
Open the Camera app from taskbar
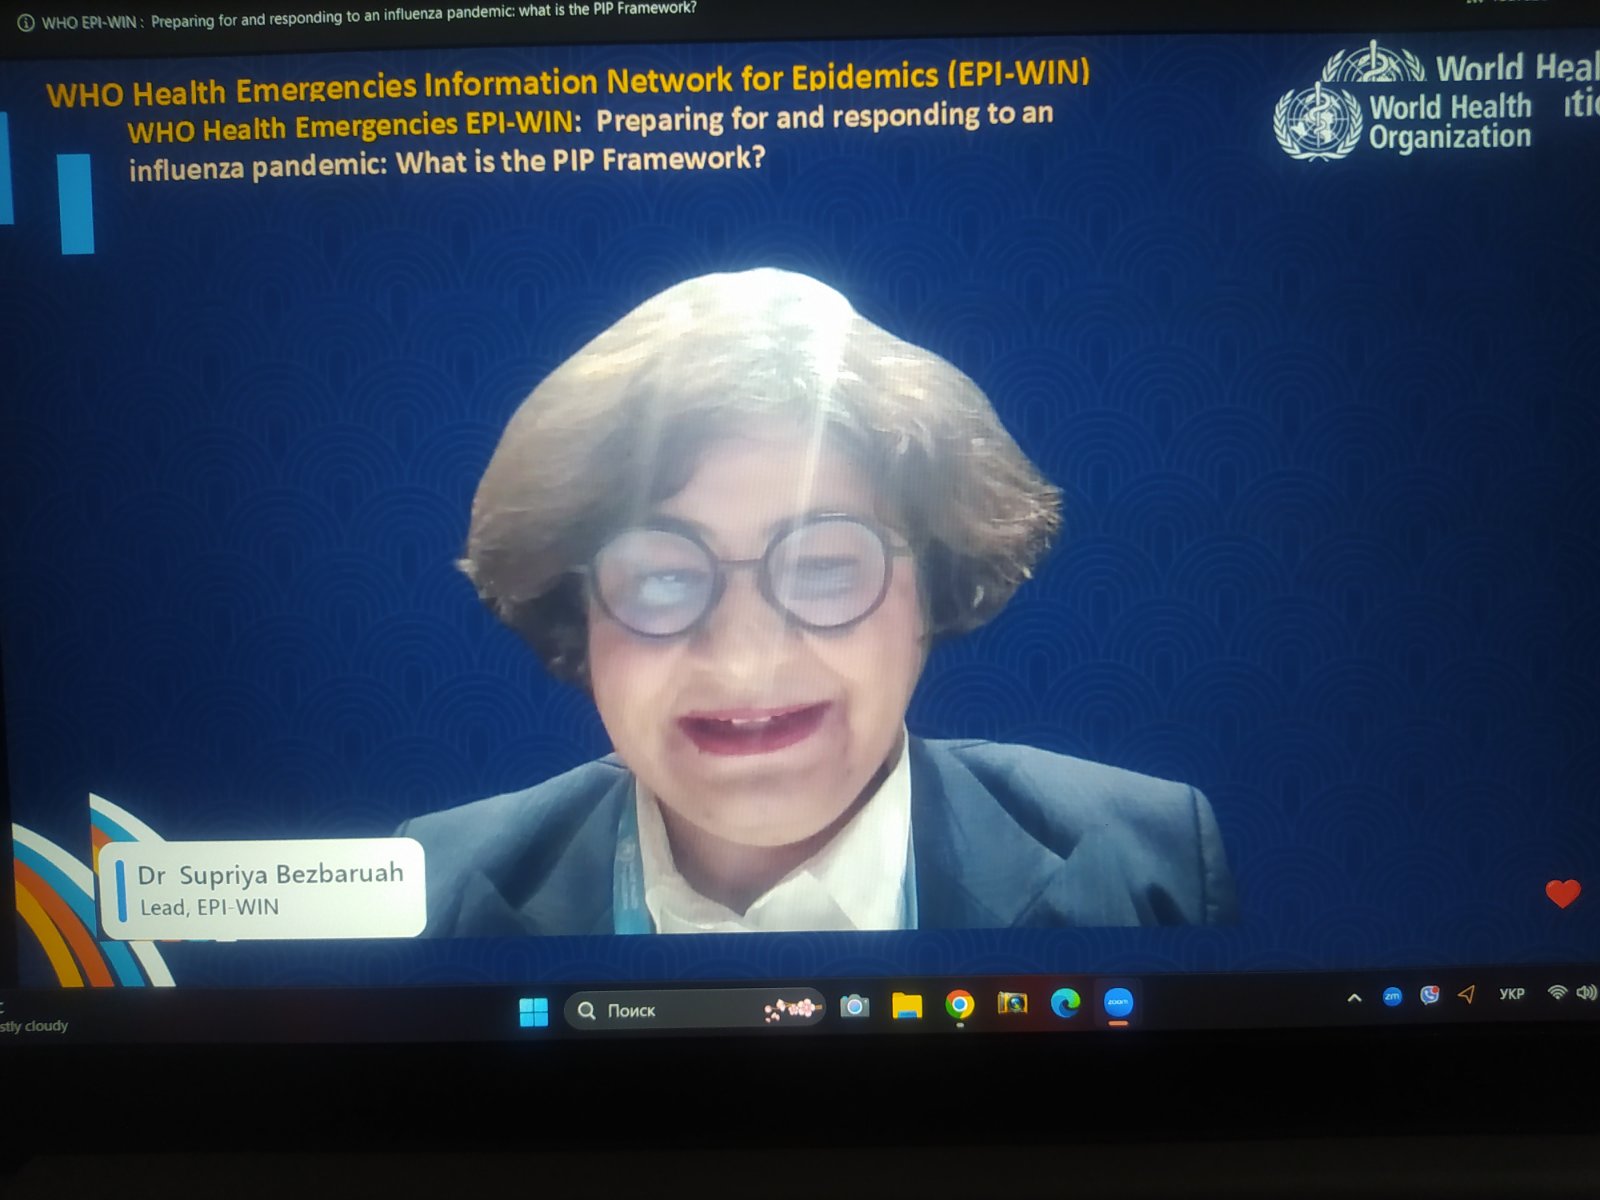click(854, 1006)
